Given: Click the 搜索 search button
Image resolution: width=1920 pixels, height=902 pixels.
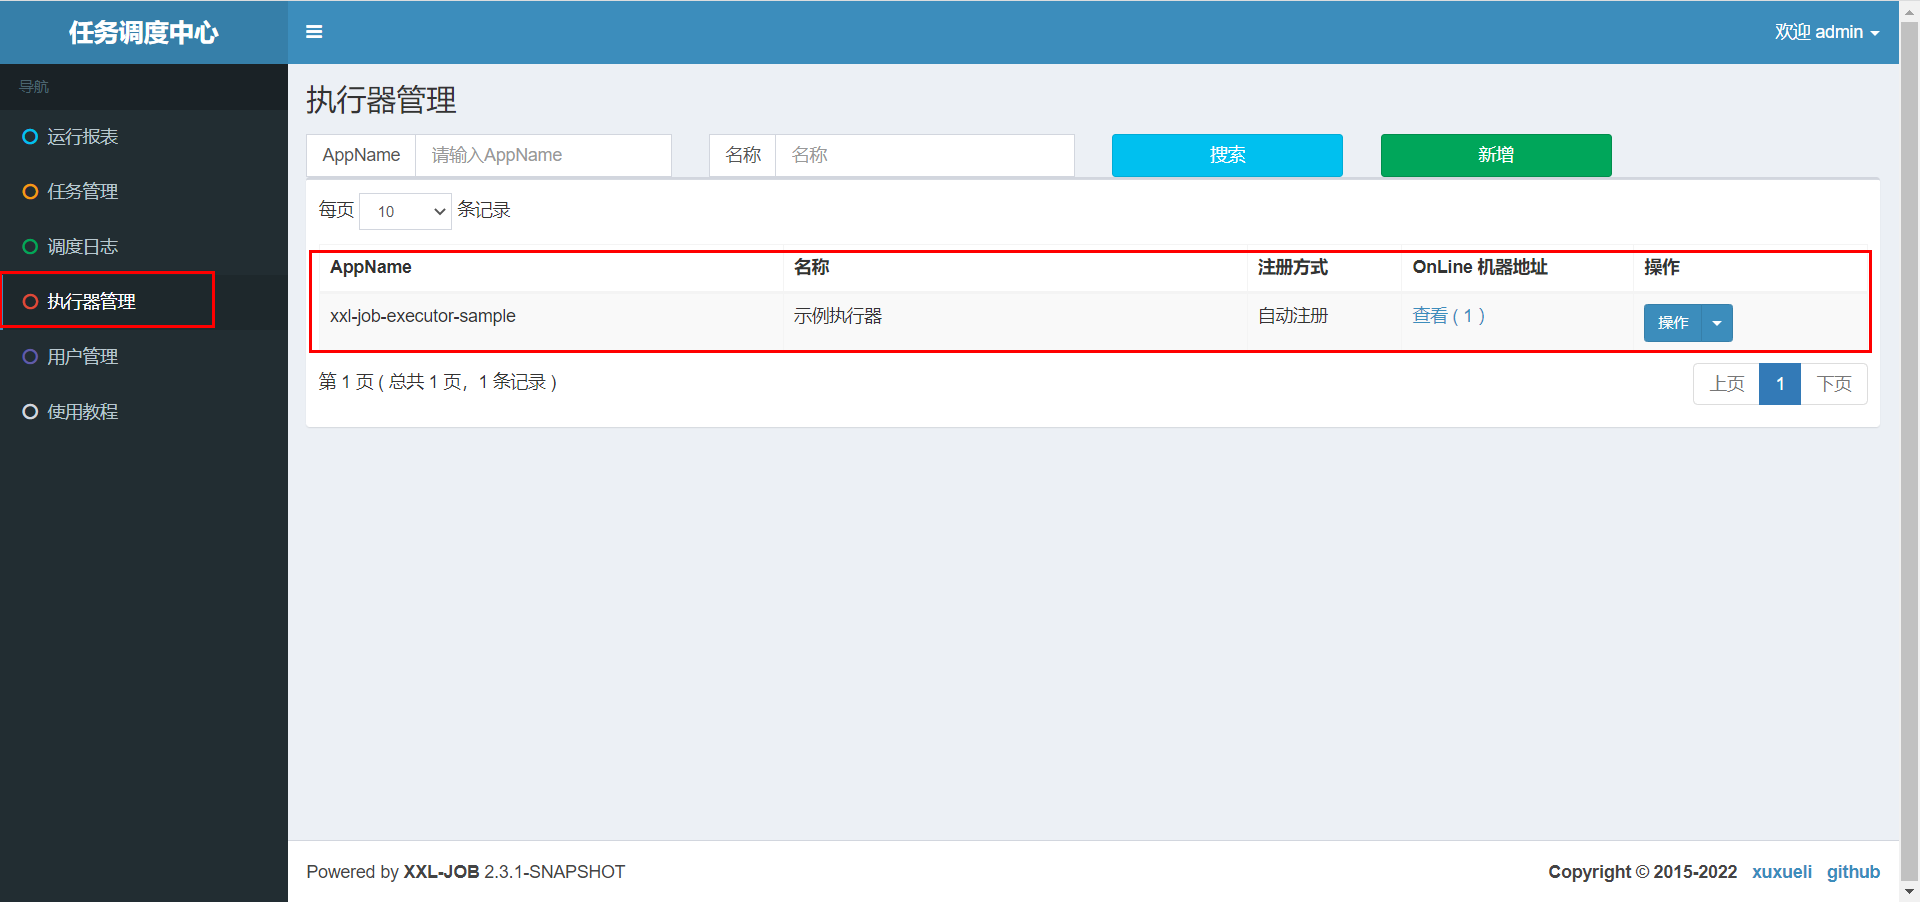Looking at the screenshot, I should coord(1226,155).
